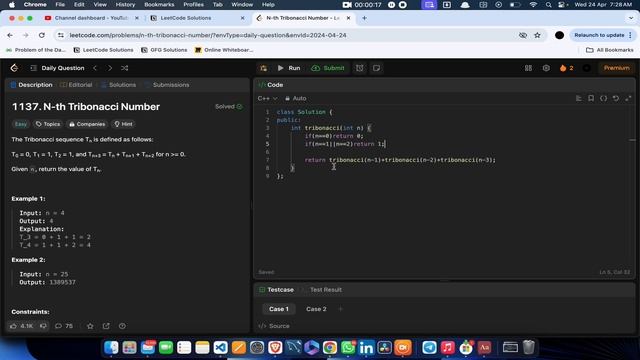
Task: Open Telegram from the dock
Action: pos(429,347)
